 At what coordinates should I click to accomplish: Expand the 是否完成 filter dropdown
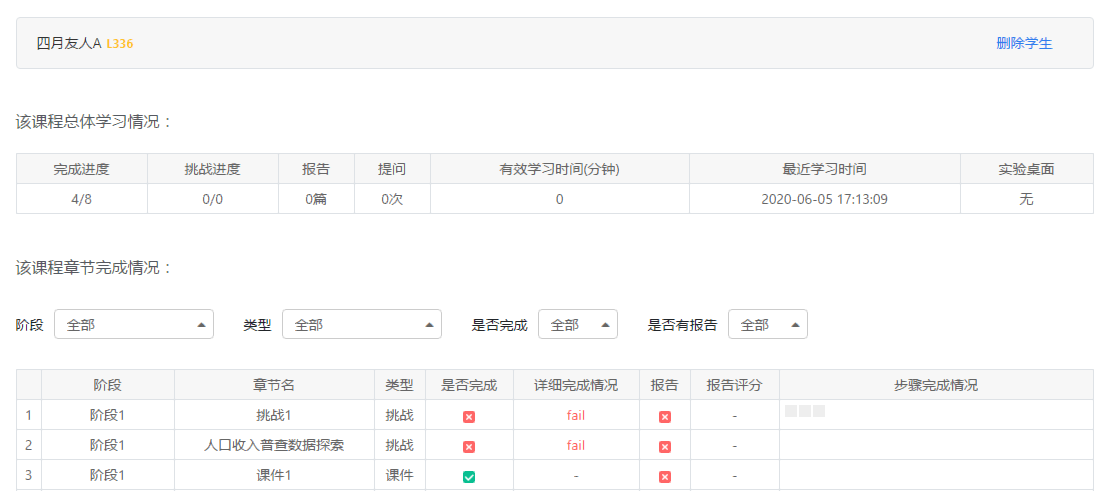coord(577,325)
